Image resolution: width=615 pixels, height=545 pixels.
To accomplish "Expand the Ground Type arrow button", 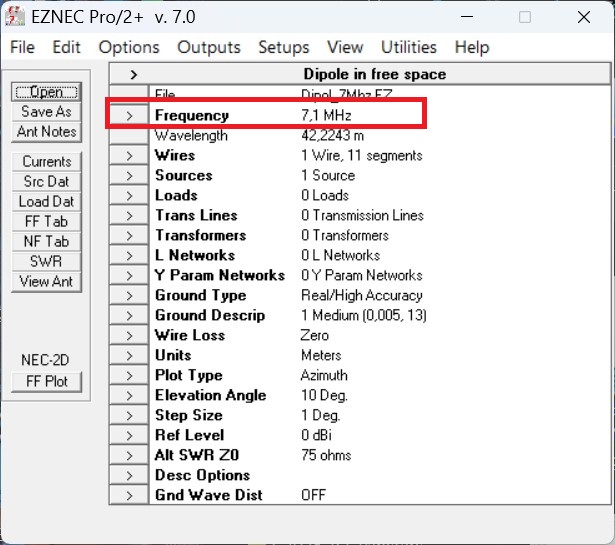I will pos(129,295).
